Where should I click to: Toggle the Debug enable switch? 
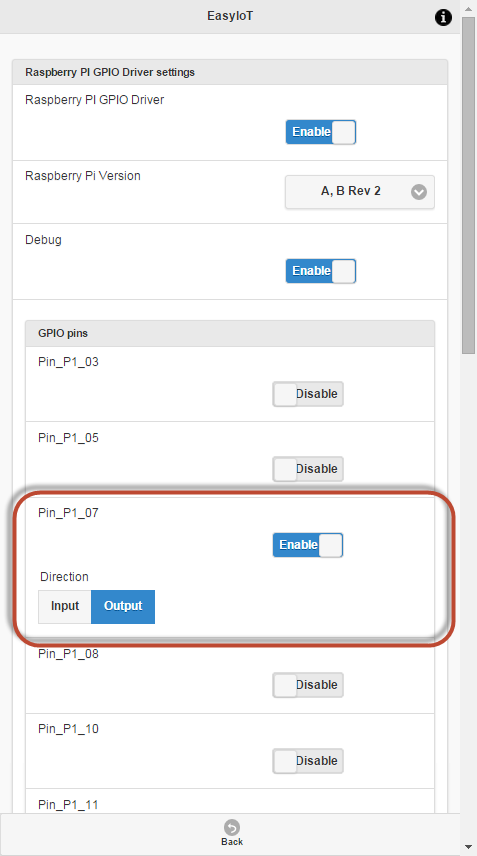(321, 271)
